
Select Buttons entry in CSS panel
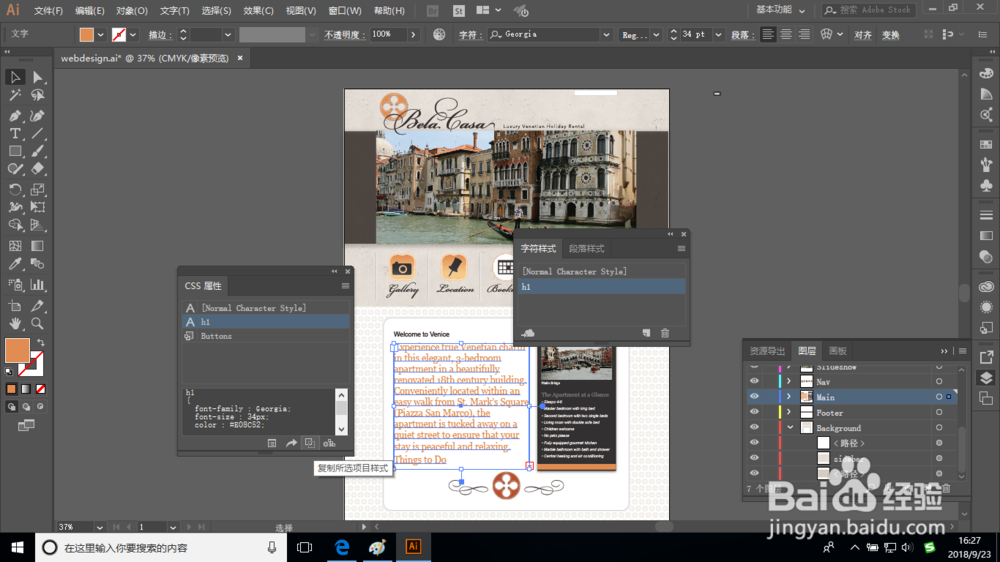[266, 336]
